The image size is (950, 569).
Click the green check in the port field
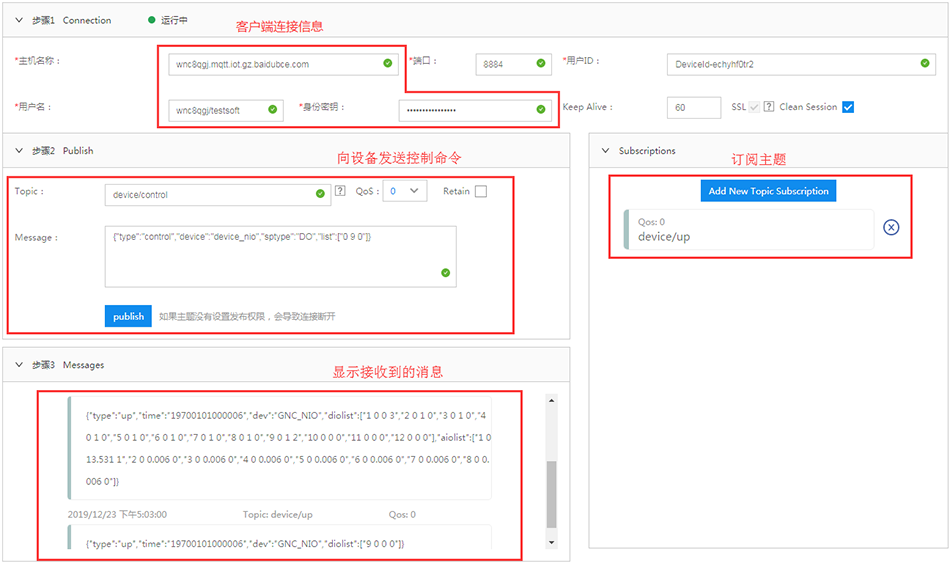[540, 63]
